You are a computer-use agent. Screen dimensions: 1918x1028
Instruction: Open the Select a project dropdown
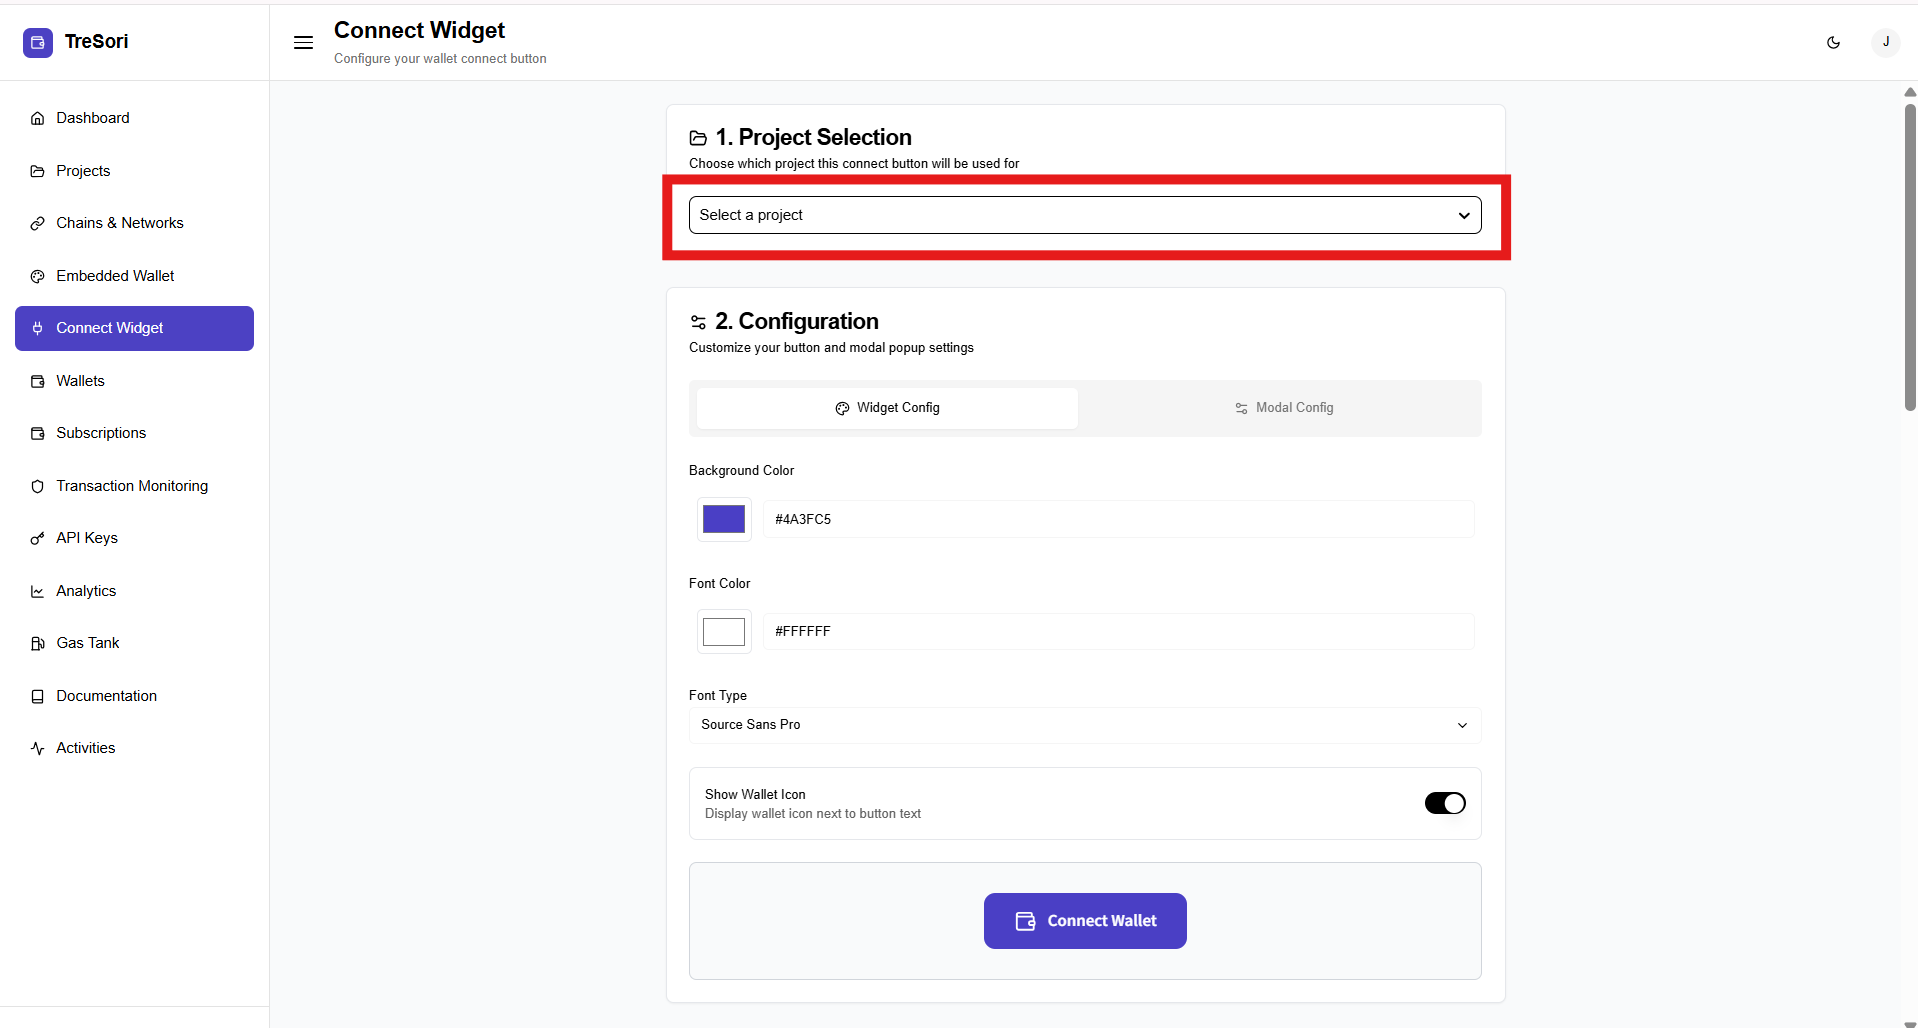point(1084,215)
